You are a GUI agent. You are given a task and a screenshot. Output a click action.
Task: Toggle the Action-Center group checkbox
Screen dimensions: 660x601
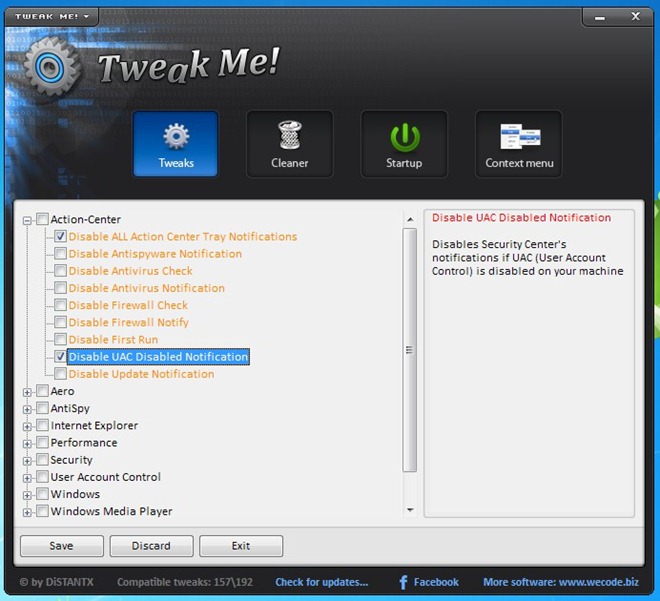[x=42, y=219]
